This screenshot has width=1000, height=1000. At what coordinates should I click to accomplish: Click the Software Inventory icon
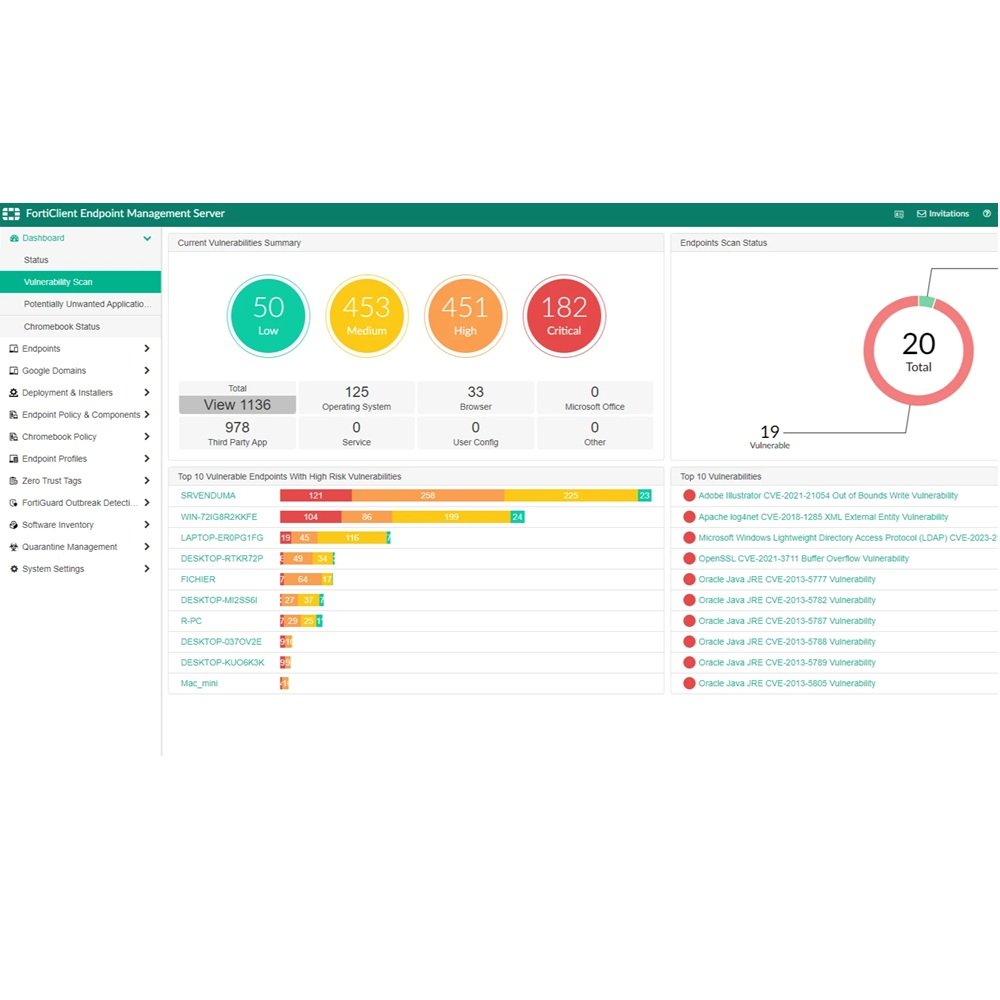(x=13, y=525)
